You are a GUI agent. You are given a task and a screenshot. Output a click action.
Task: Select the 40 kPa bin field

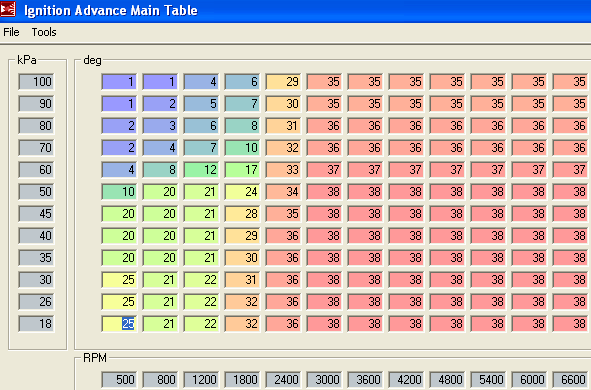(36, 236)
